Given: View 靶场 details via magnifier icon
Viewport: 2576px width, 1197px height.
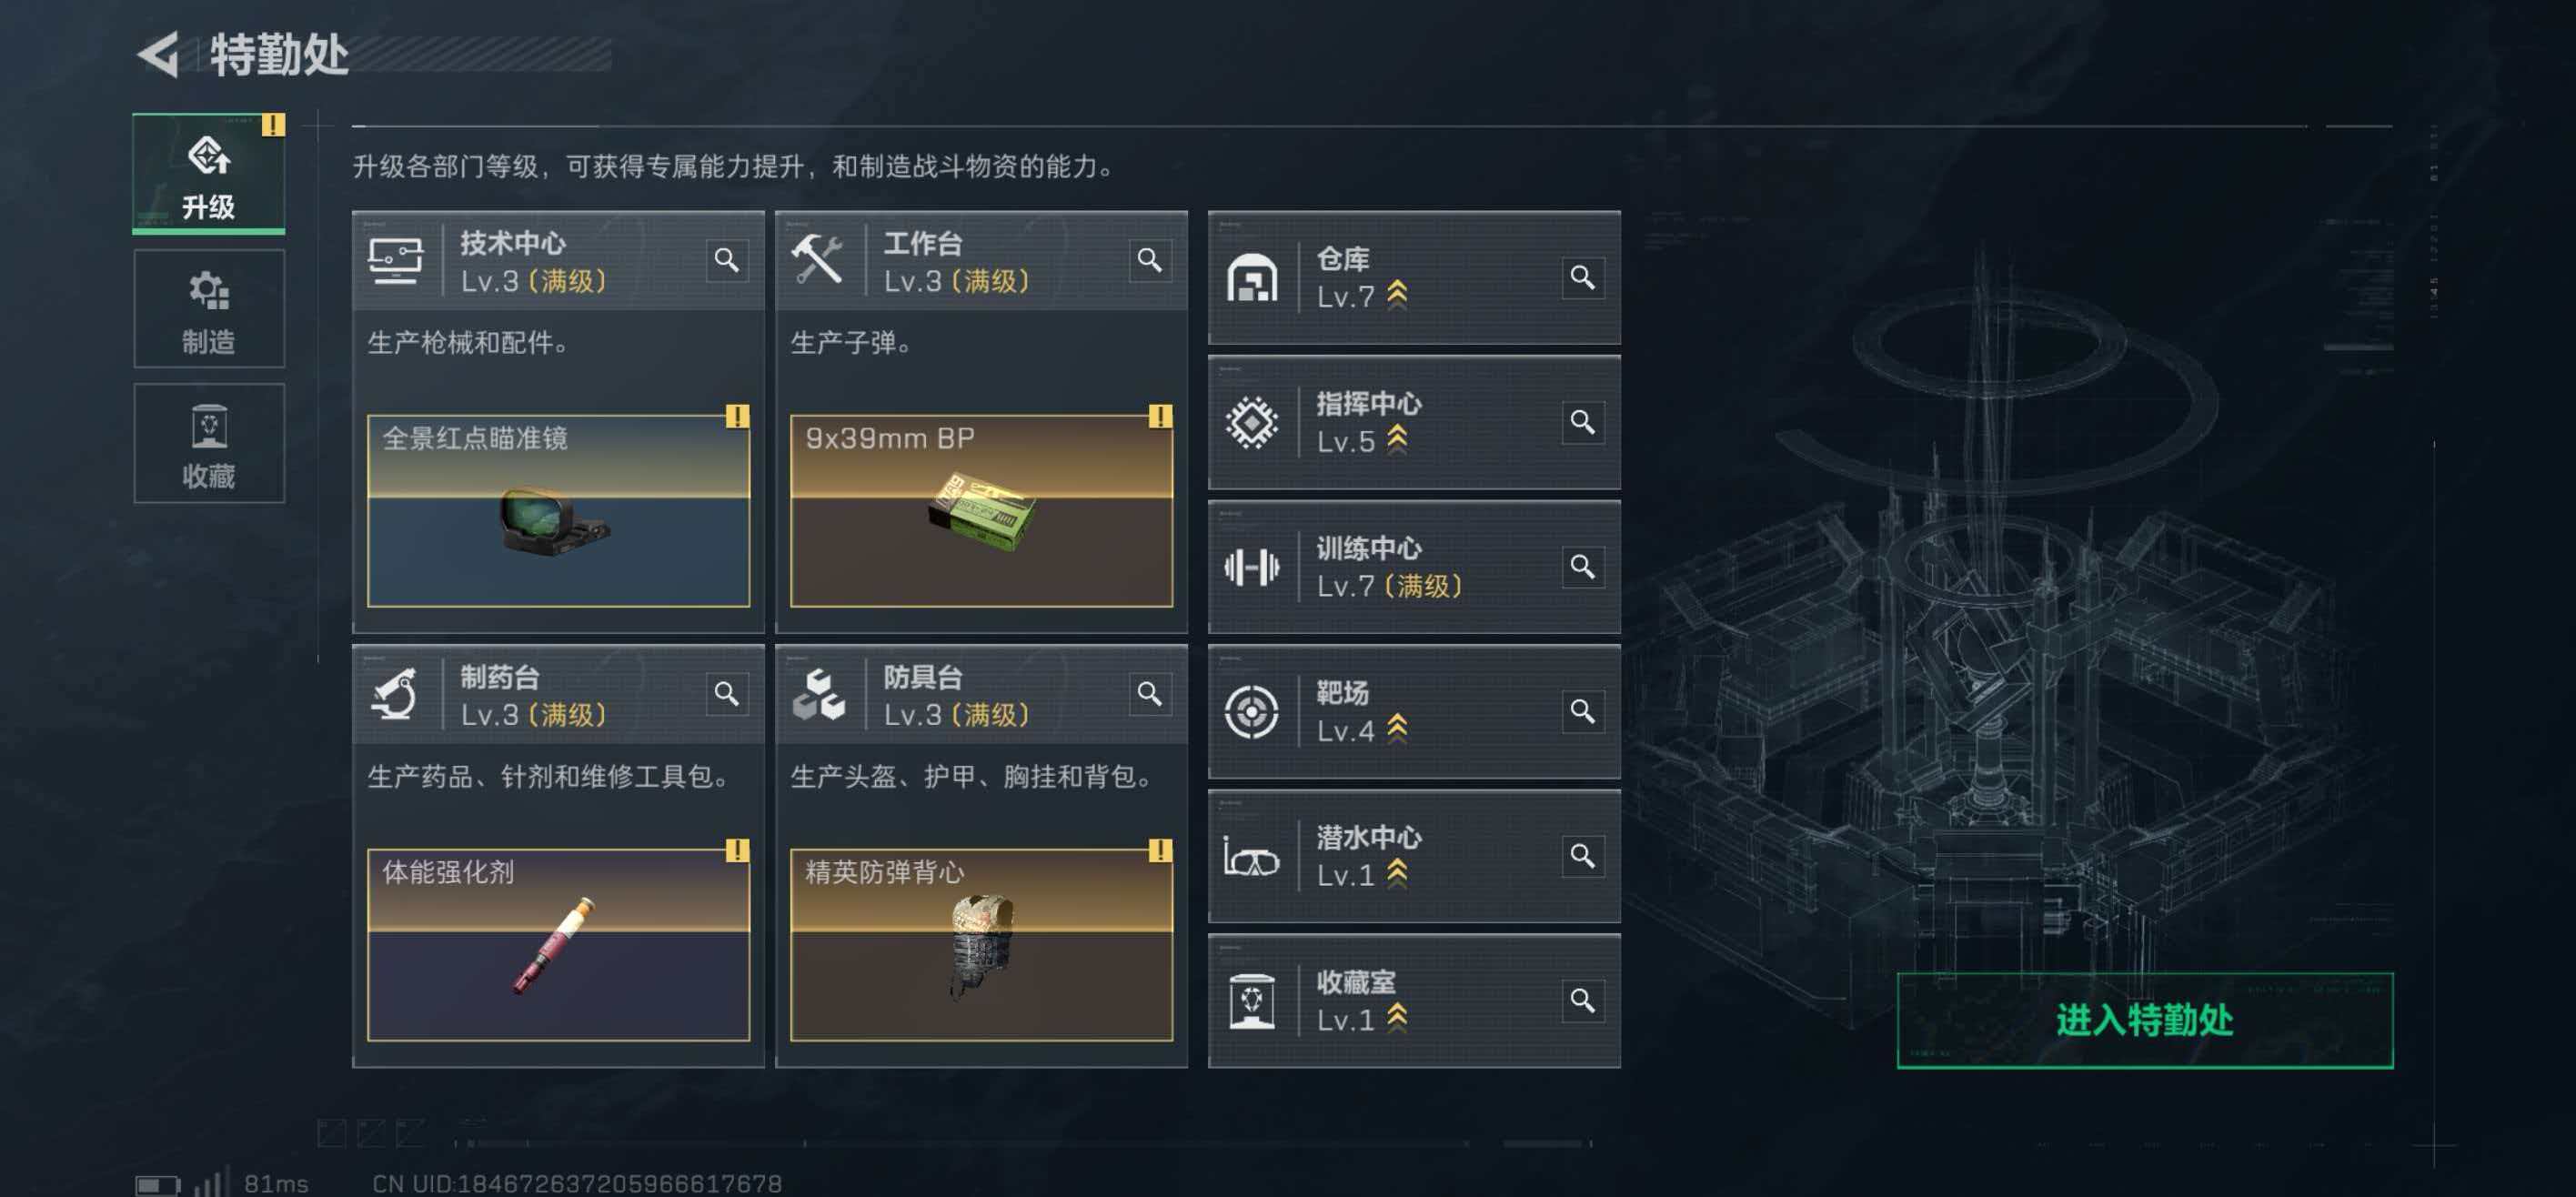Looking at the screenshot, I should pyautogui.click(x=1583, y=711).
